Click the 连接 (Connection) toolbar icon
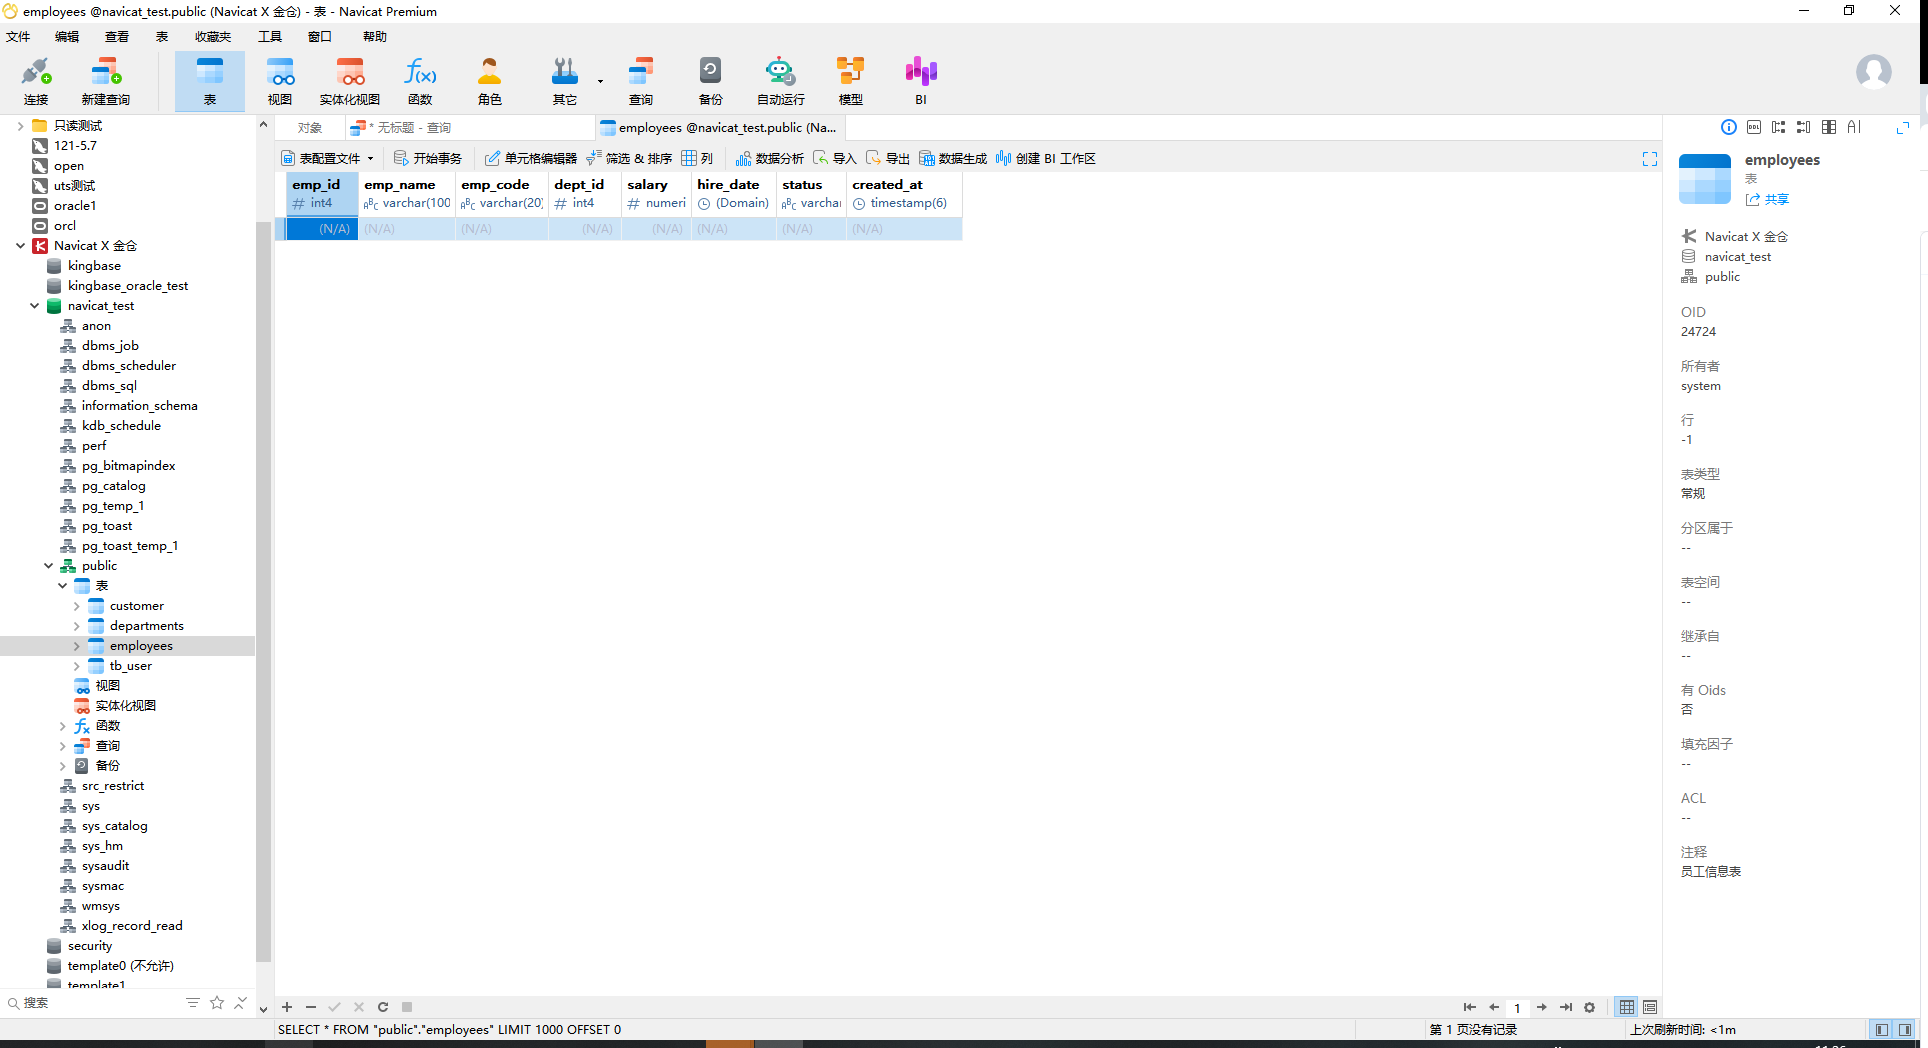Viewport: 1928px width, 1048px height. (x=36, y=81)
